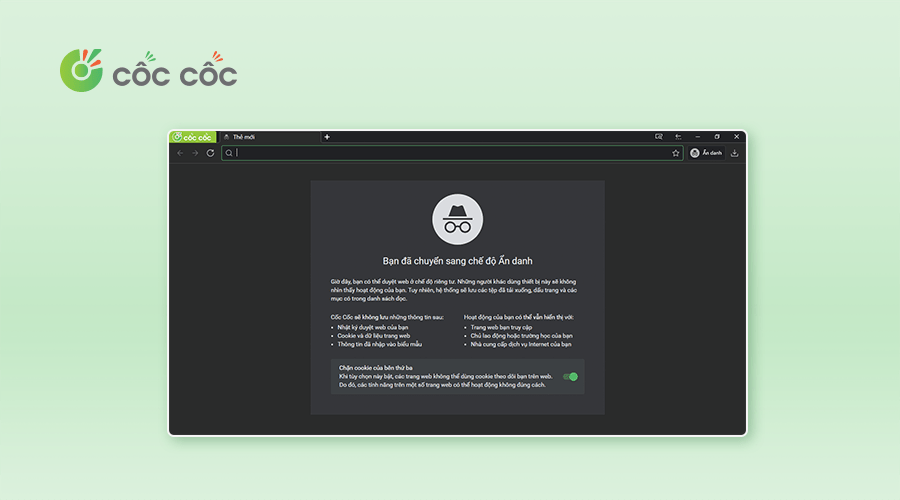Click the "Nhật ký duyệt web của bạn" bullet
Viewport: 900px width, 500px height.
tap(373, 327)
